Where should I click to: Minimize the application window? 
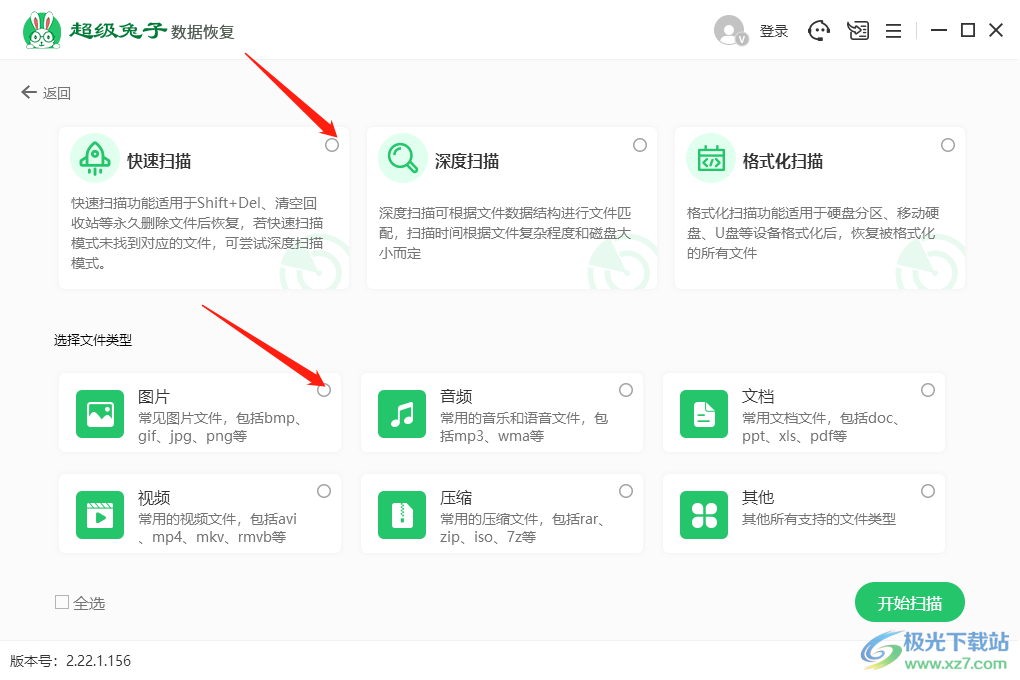(938, 31)
